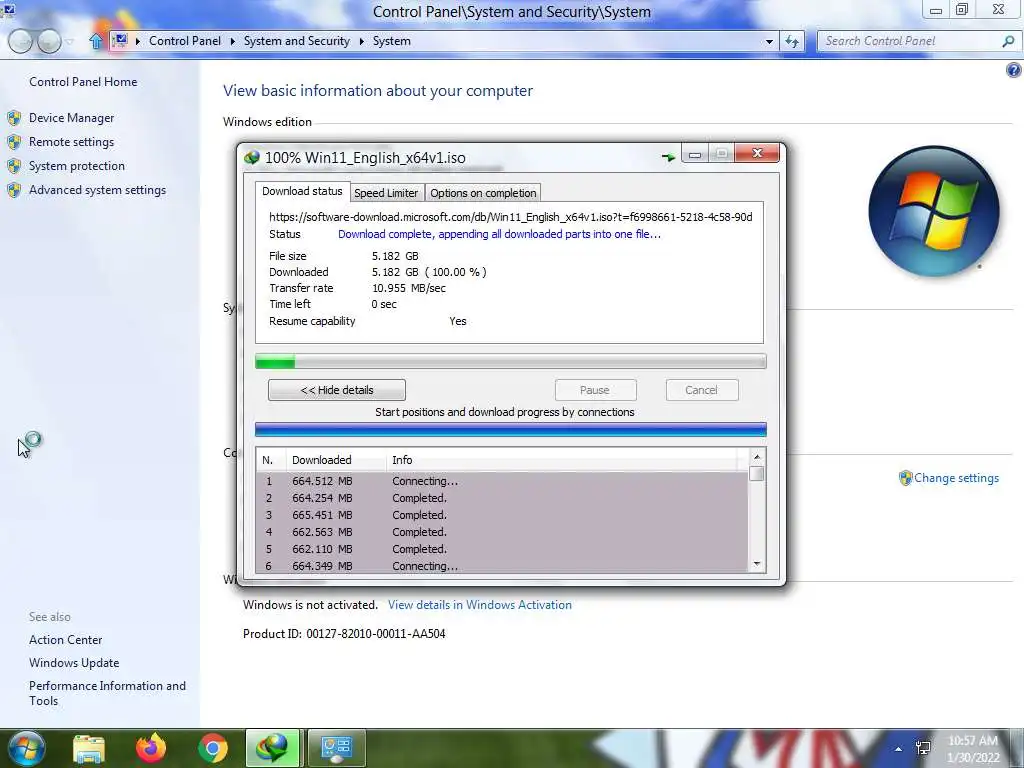Open System protection link

click(76, 166)
